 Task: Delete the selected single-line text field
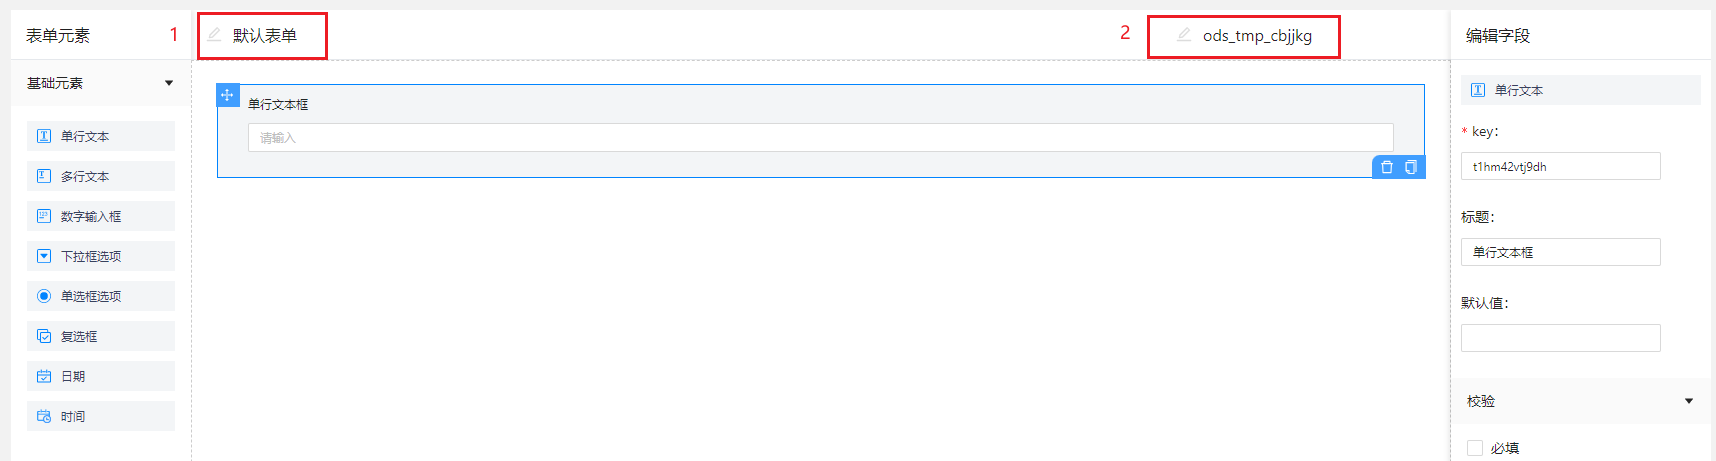pos(1386,167)
